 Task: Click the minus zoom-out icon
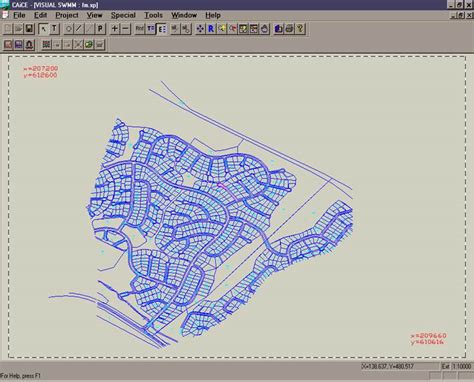point(125,29)
